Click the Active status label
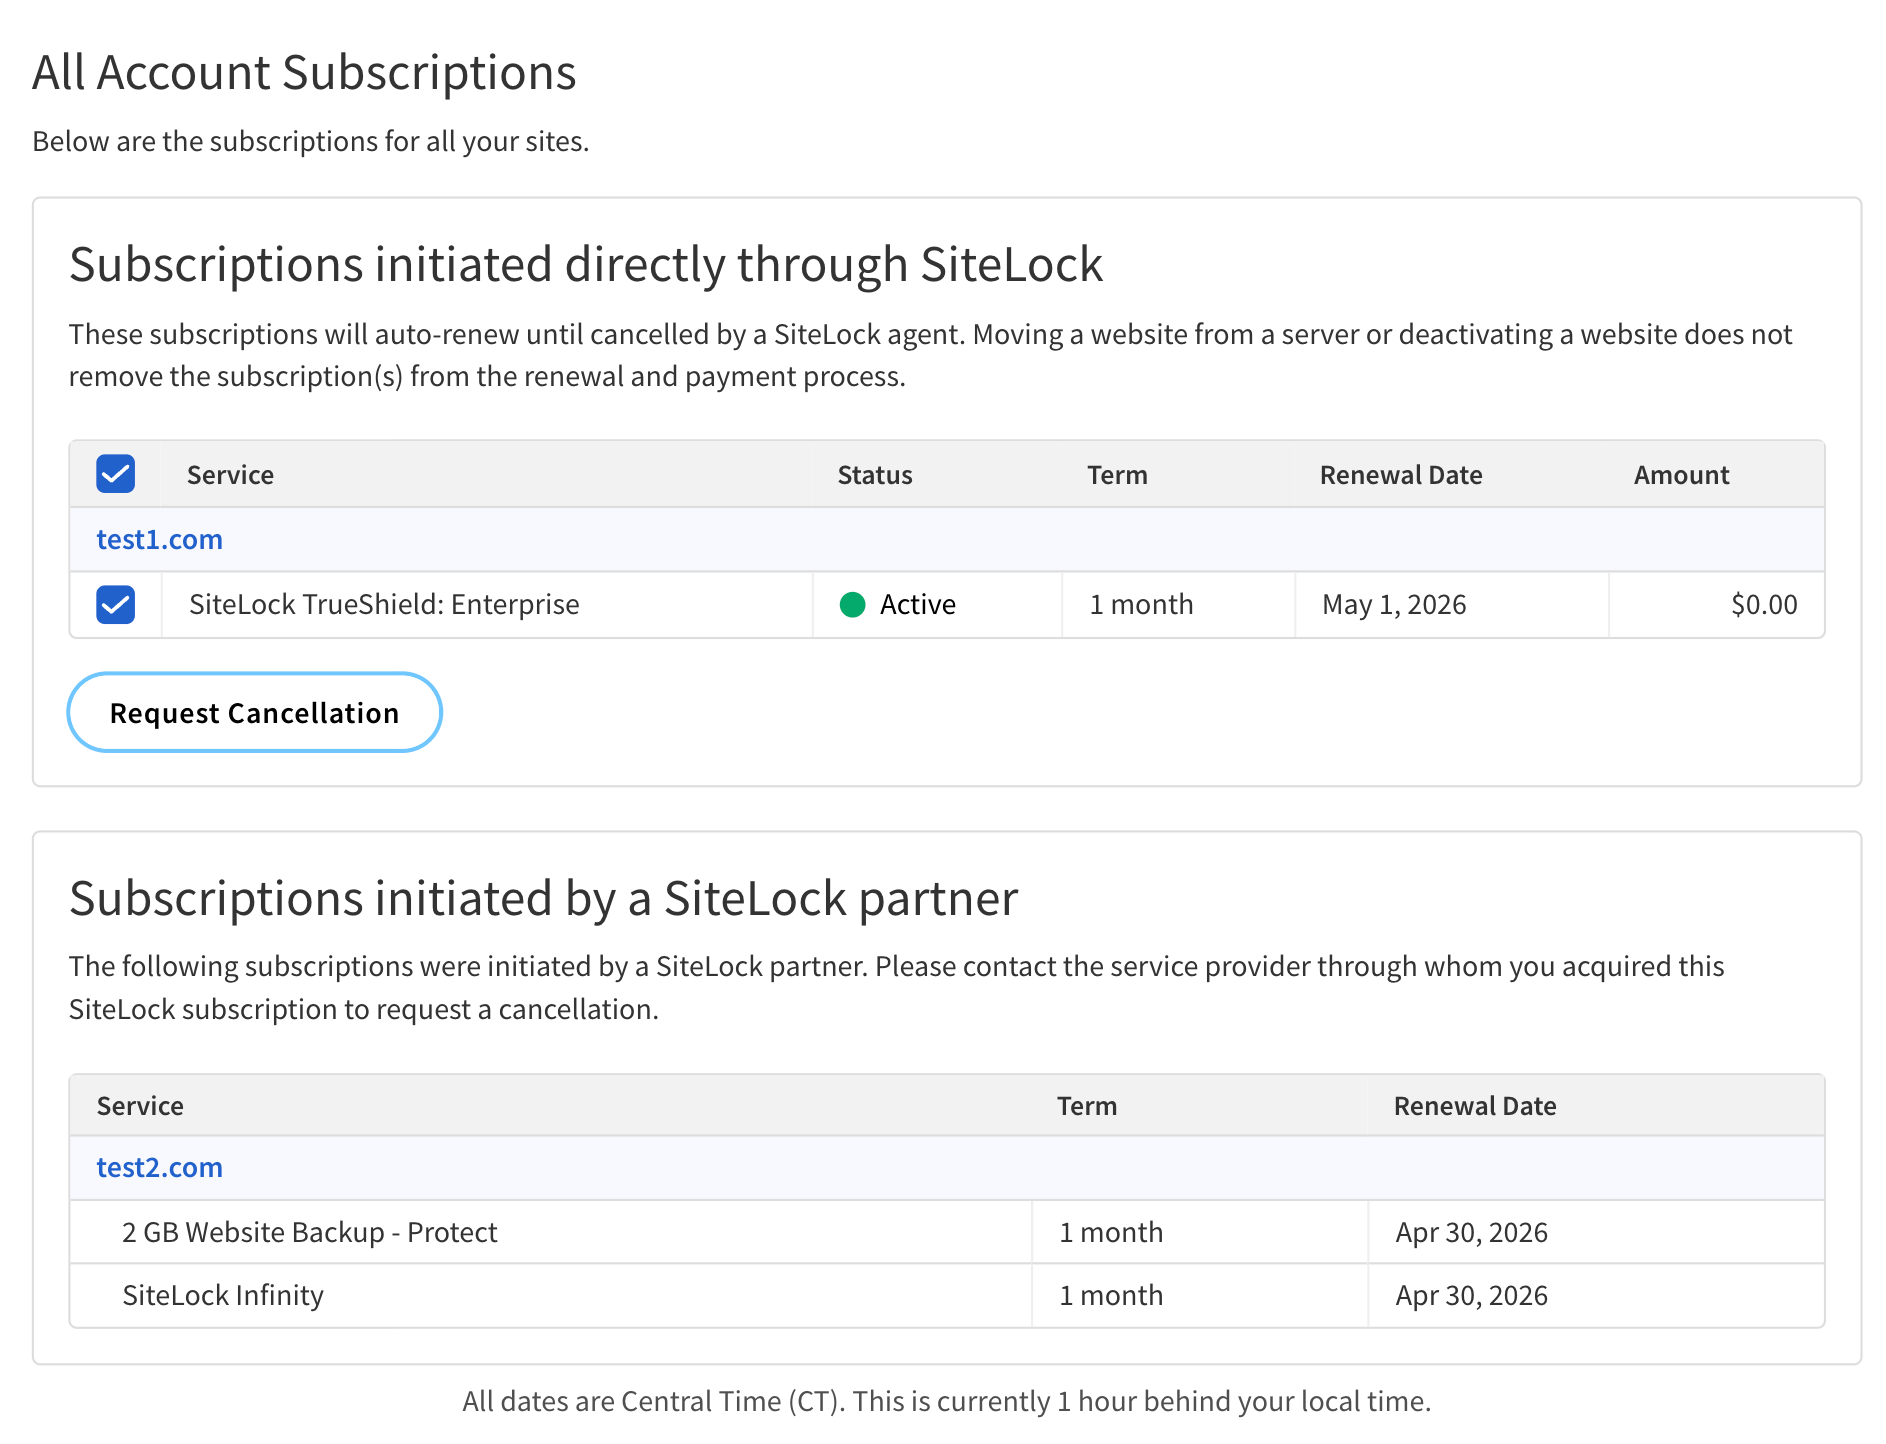 918,604
